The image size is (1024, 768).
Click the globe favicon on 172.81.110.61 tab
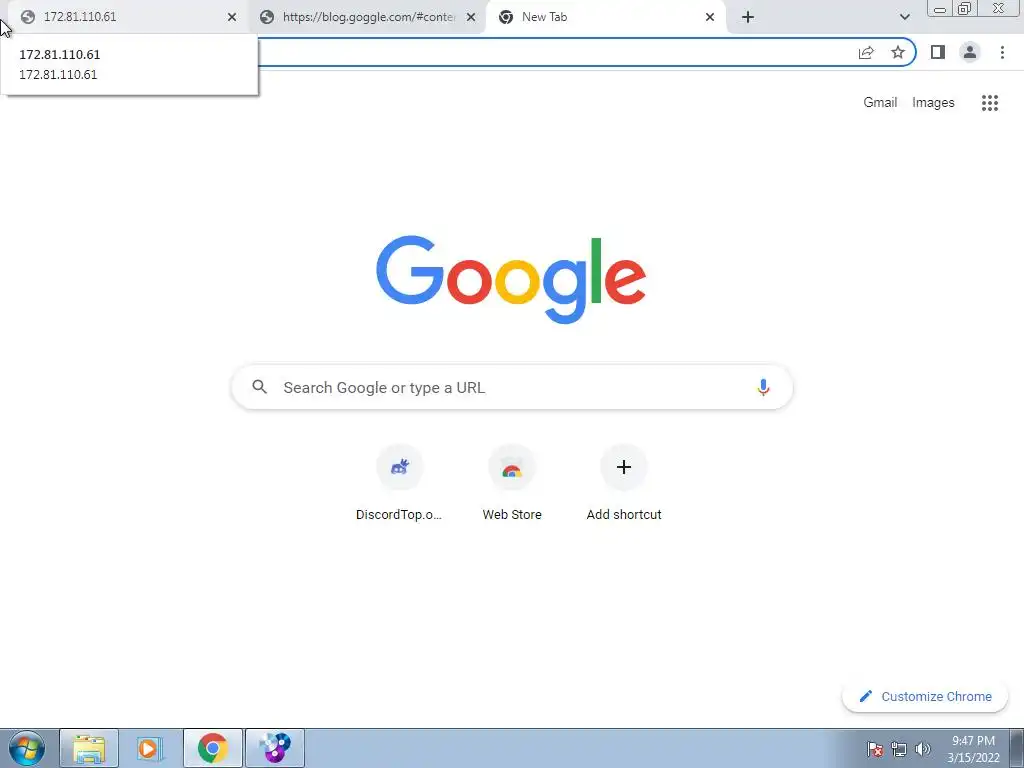coord(27,17)
